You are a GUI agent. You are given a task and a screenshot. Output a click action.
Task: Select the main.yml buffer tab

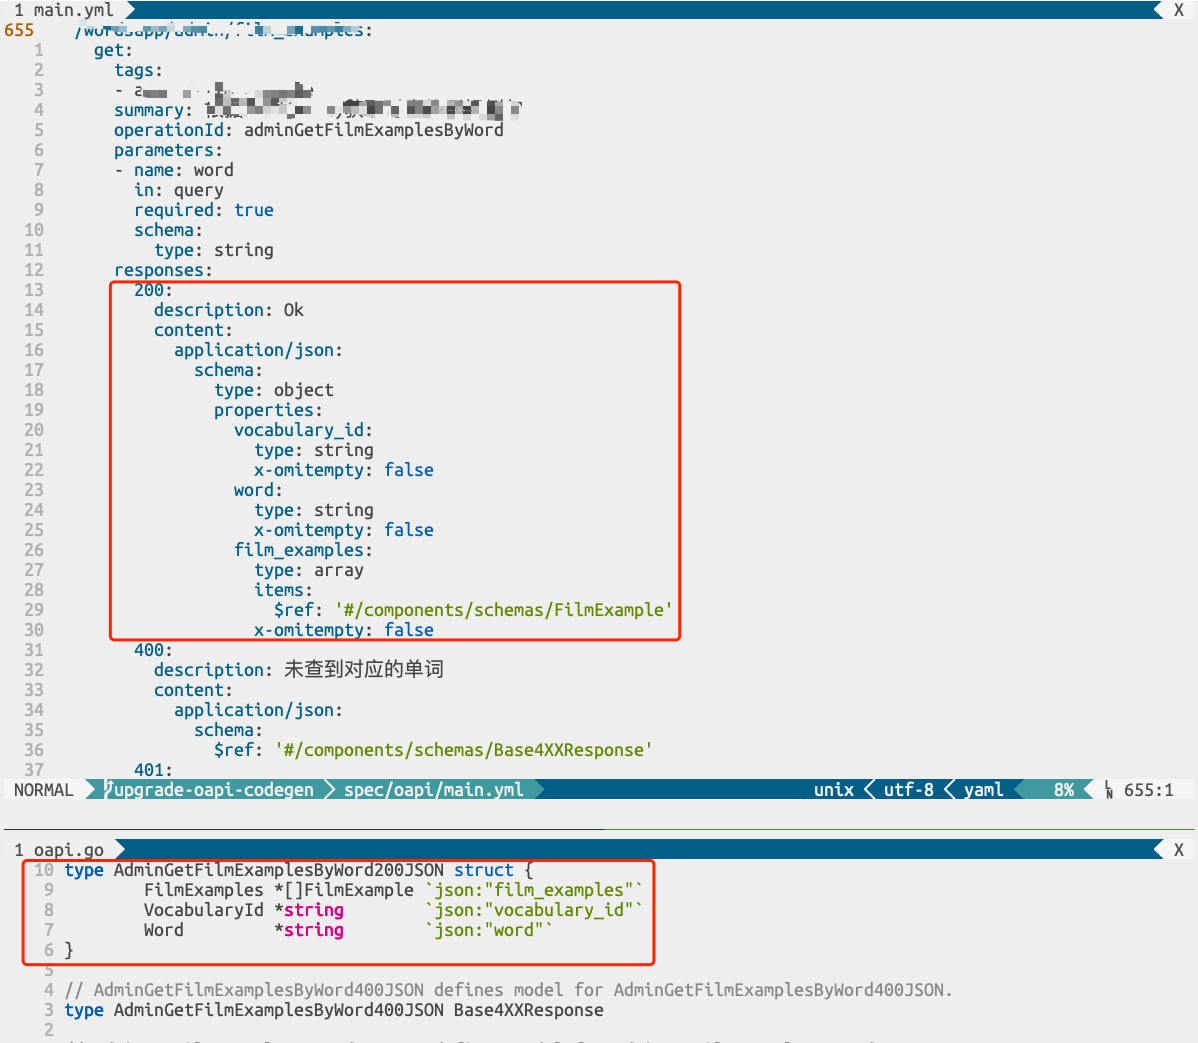[x=63, y=10]
